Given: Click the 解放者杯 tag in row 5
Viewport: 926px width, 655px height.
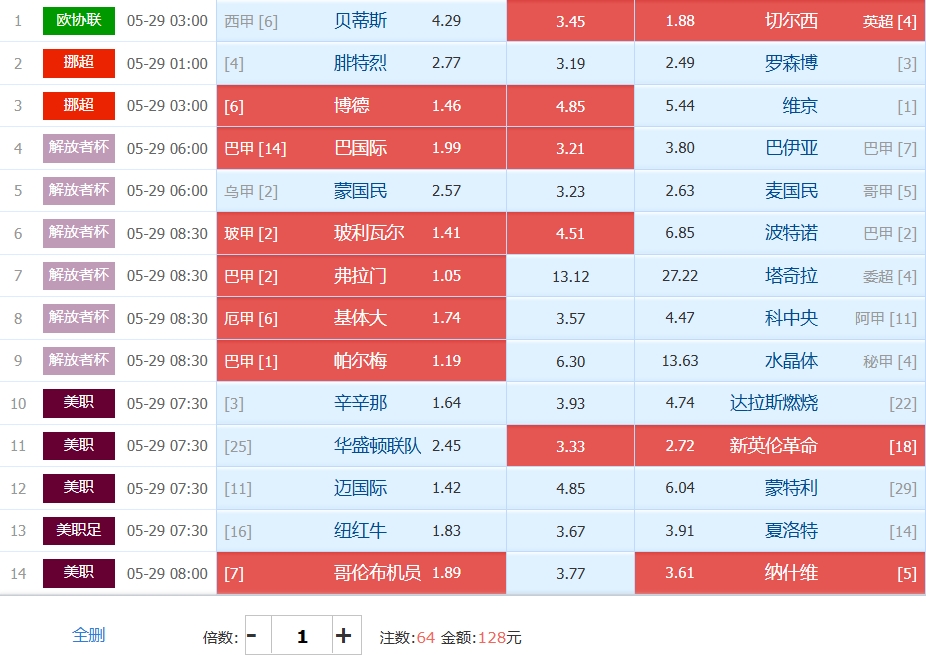Looking at the screenshot, I should point(79,191).
